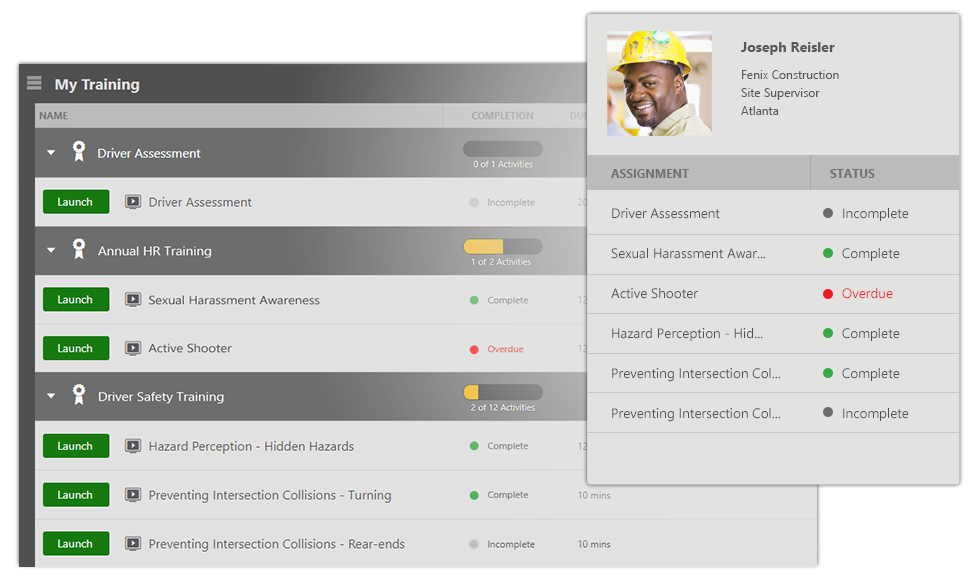Launch the Active Shooter training
Image resolution: width=975 pixels, height=583 pixels.
coord(75,348)
